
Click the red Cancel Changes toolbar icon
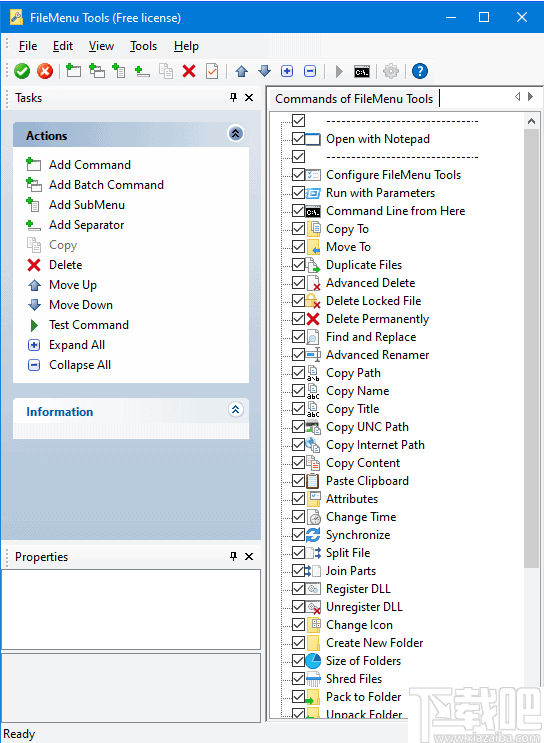pos(45,71)
